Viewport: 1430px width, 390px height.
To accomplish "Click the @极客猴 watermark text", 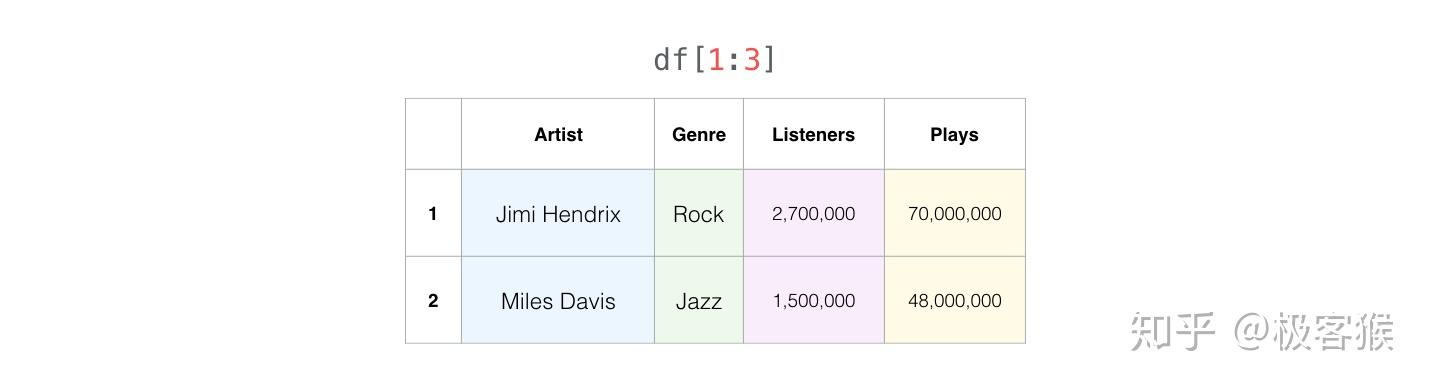I will tap(1313, 331).
